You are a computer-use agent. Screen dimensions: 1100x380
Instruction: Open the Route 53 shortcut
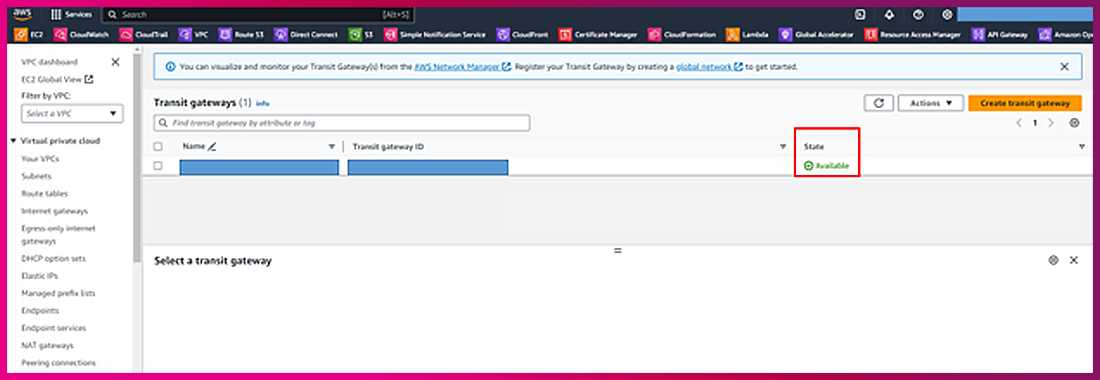[x=241, y=34]
